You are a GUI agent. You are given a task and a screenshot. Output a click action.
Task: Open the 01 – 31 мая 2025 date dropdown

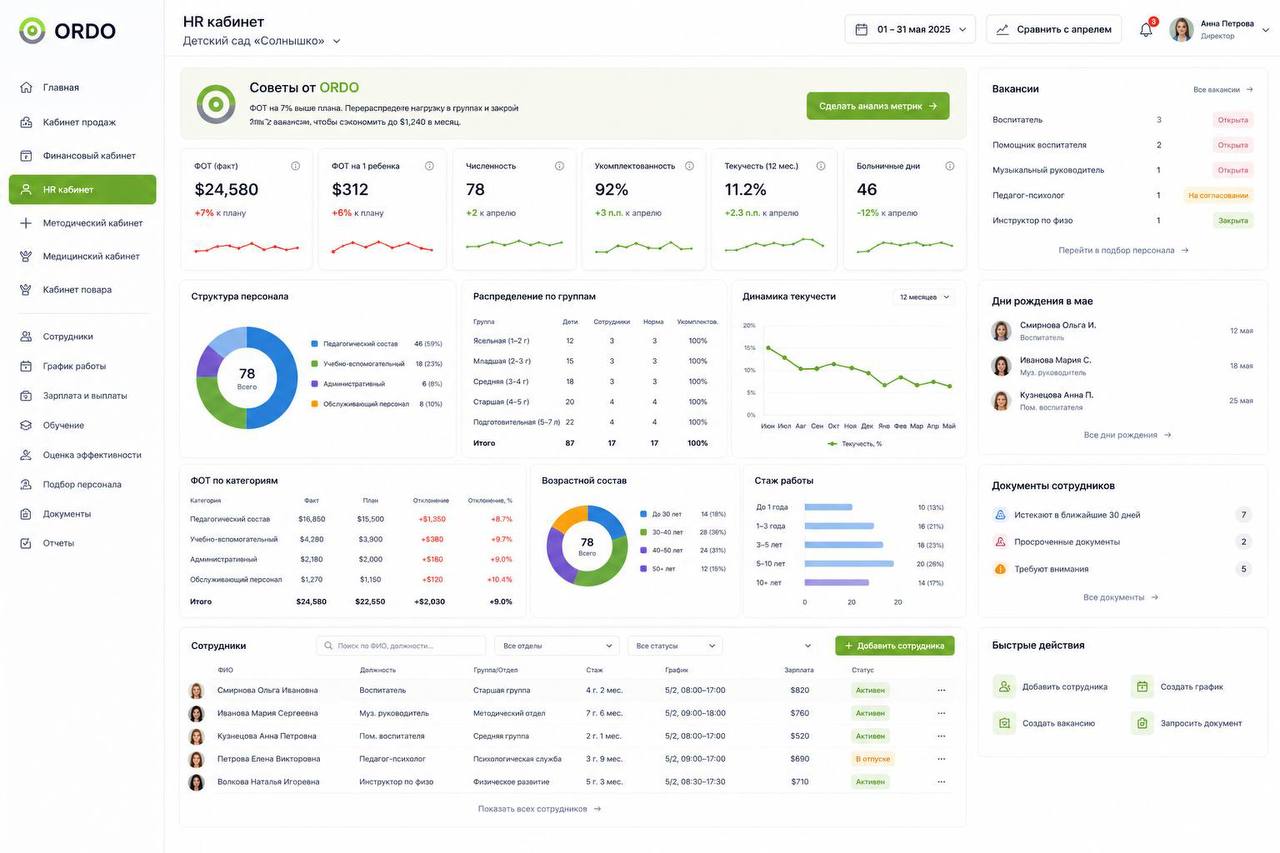pyautogui.click(x=910, y=29)
